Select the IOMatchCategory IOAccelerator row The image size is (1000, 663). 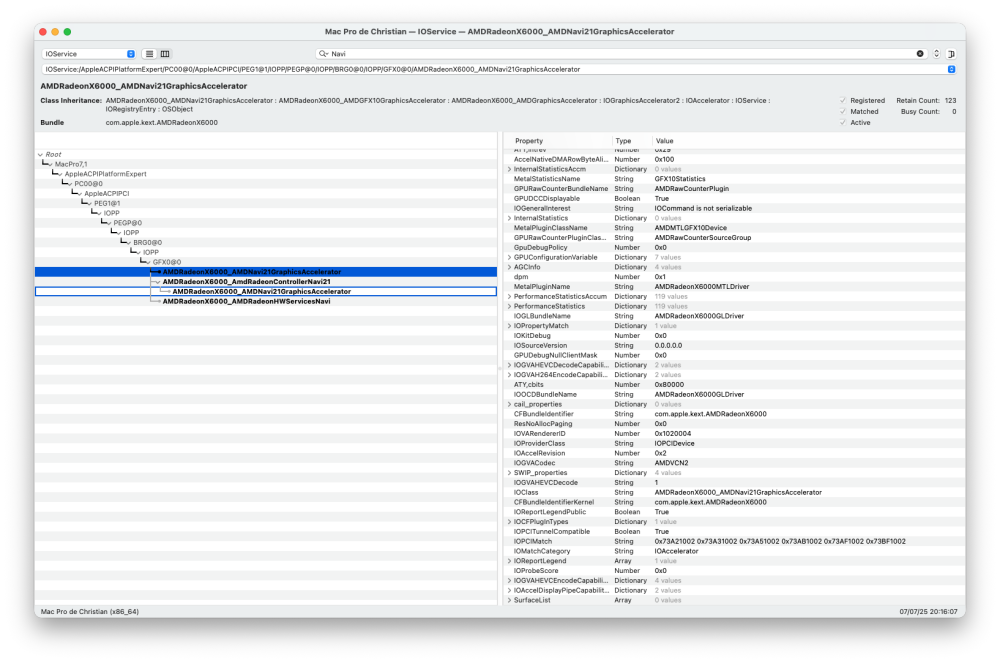click(x=733, y=551)
